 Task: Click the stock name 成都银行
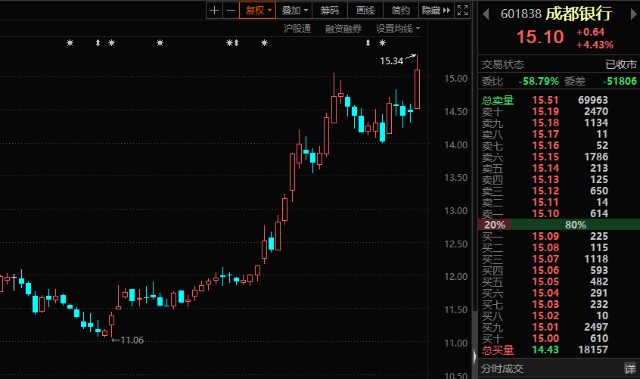click(578, 13)
